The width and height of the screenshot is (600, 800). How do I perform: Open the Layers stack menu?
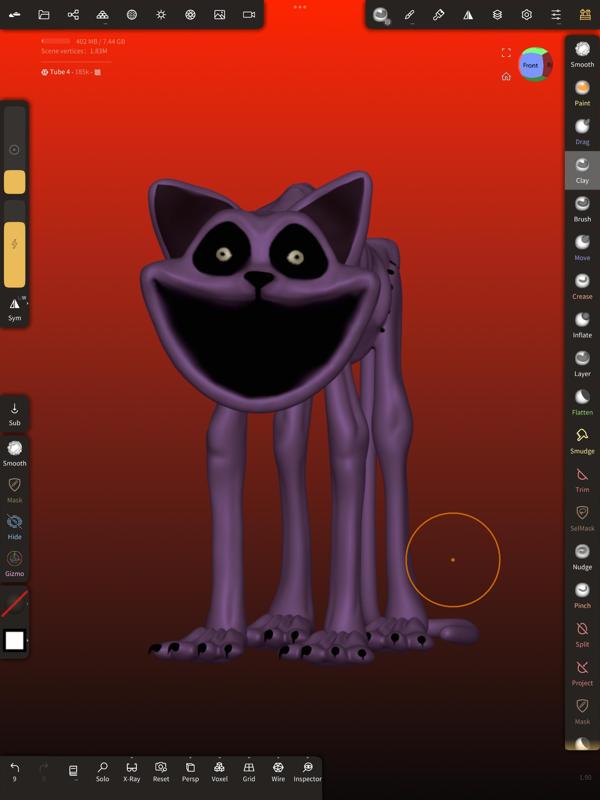tap(497, 15)
